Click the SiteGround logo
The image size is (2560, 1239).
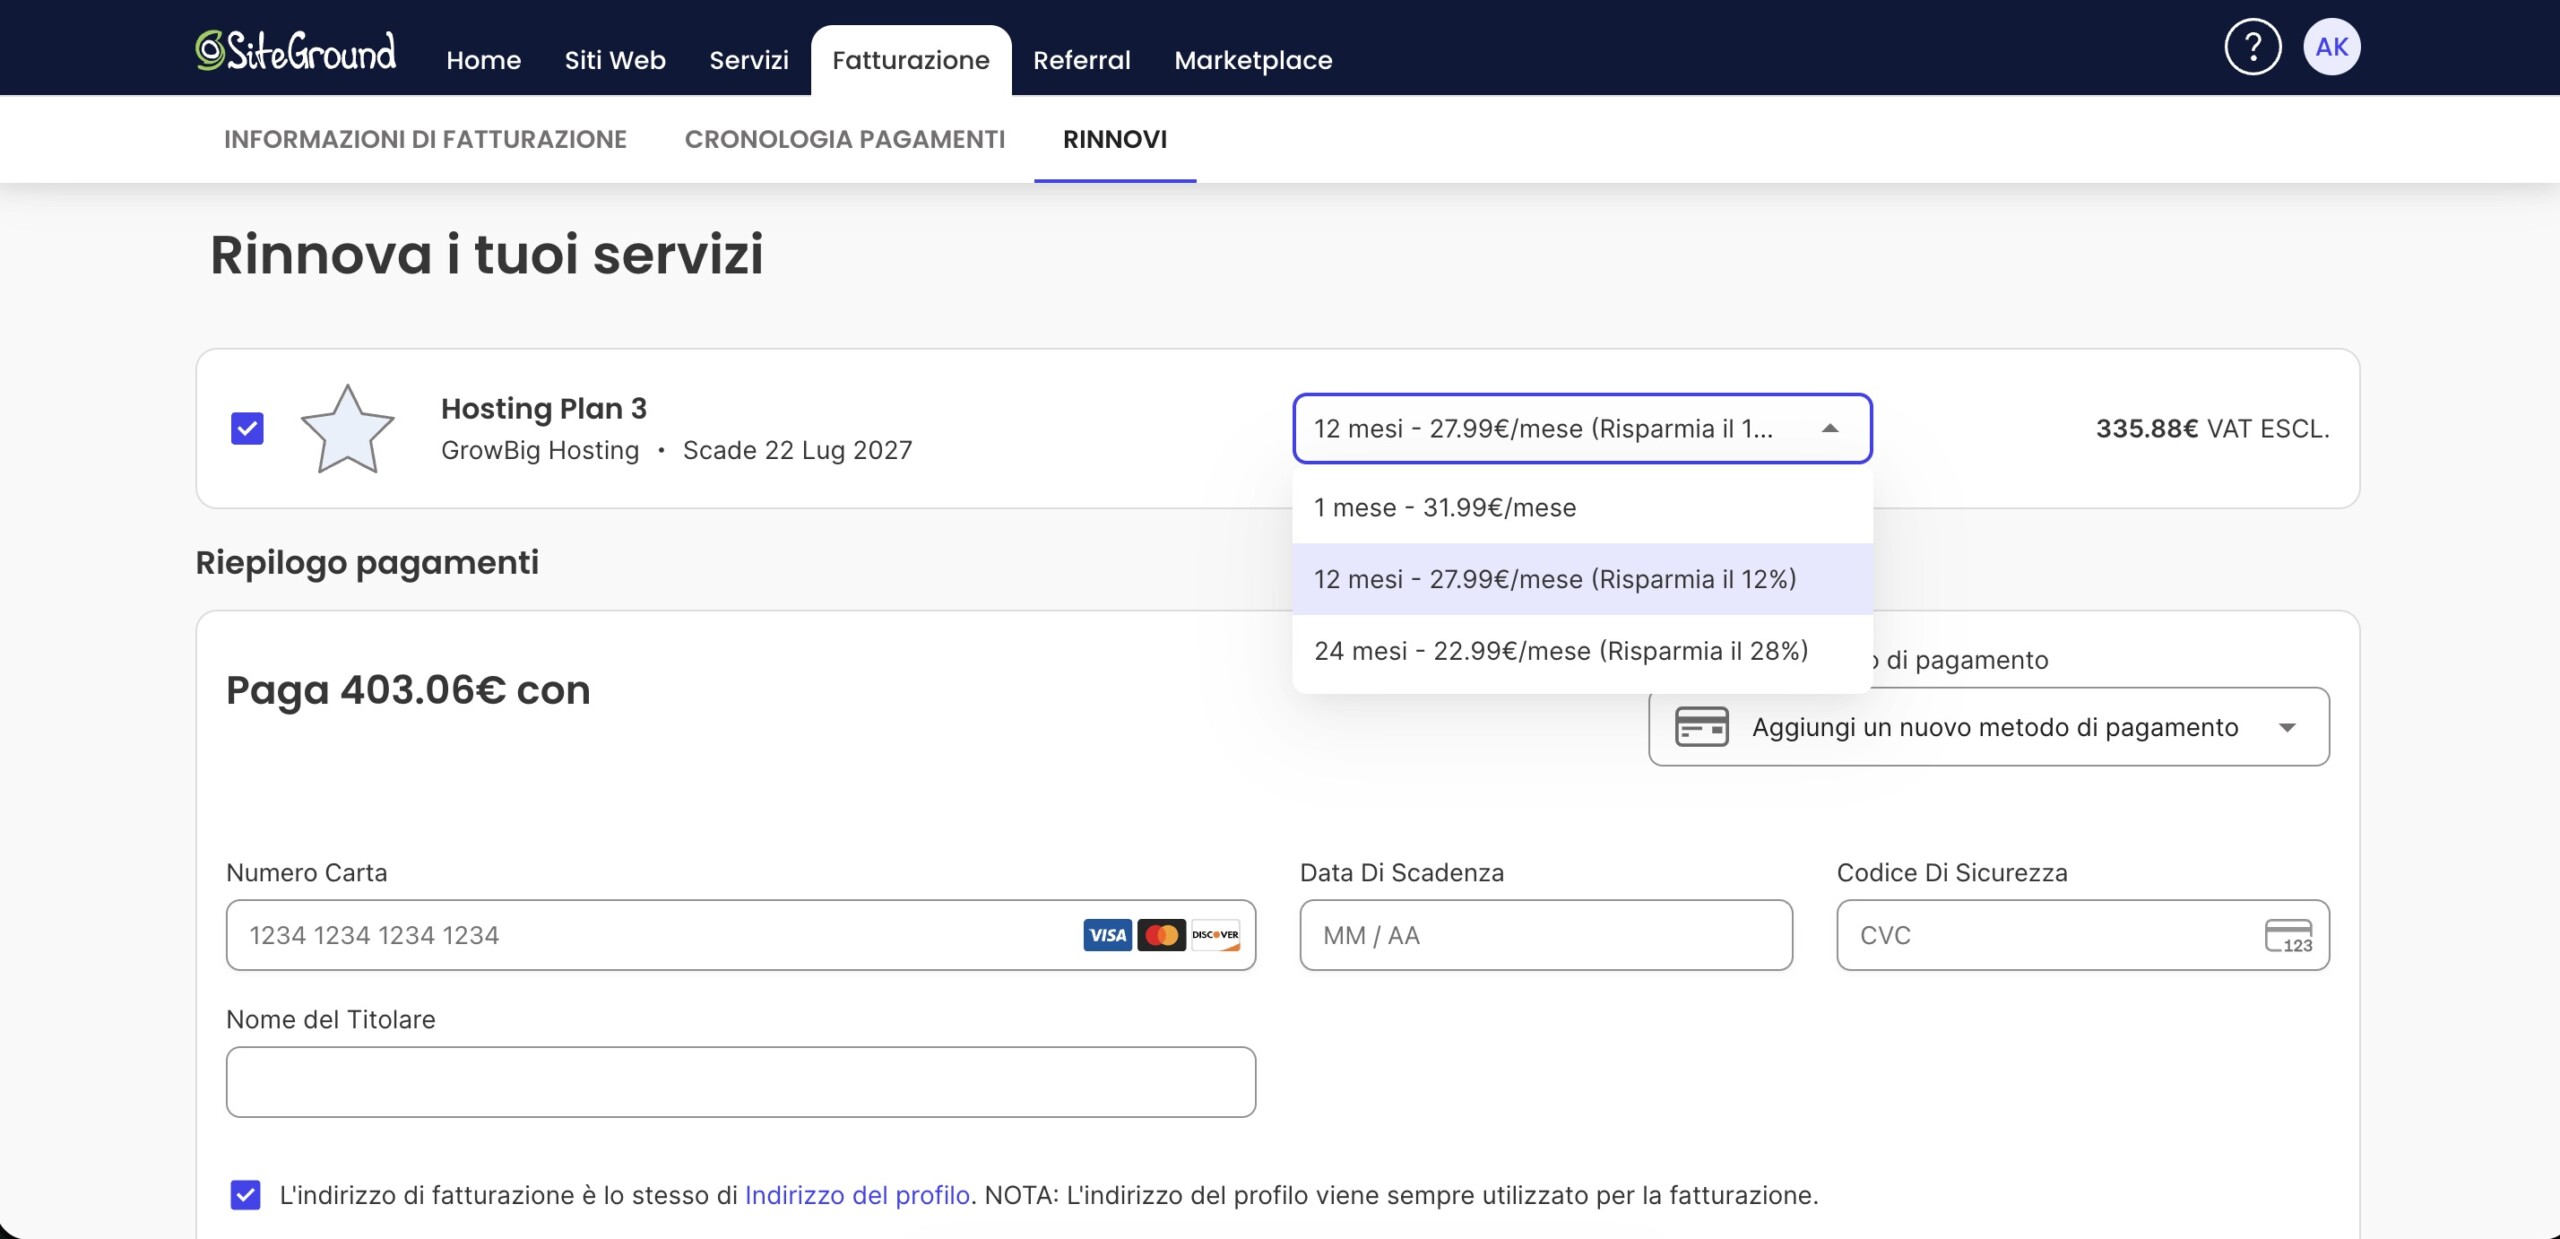coord(296,50)
